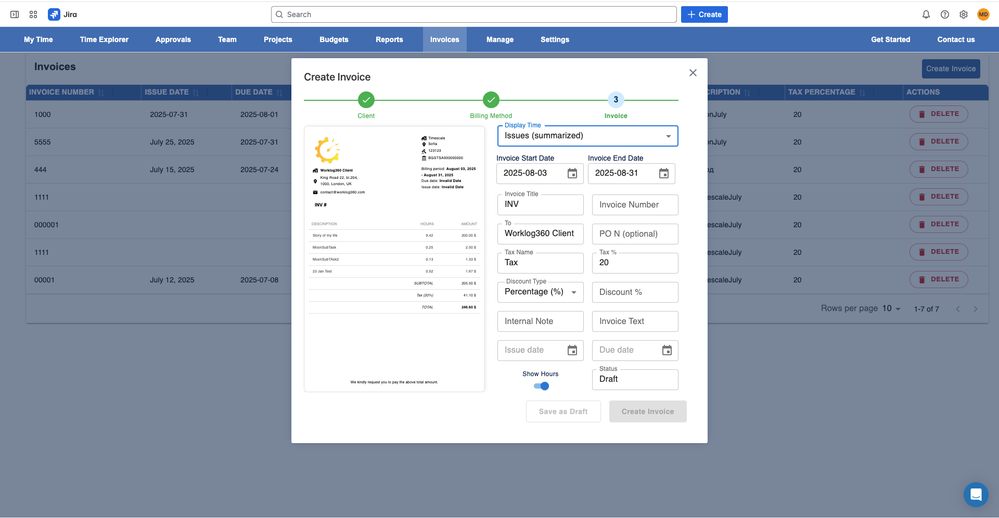This screenshot has width=999, height=518.
Task: Open Jira settings gear icon
Action: click(x=963, y=14)
